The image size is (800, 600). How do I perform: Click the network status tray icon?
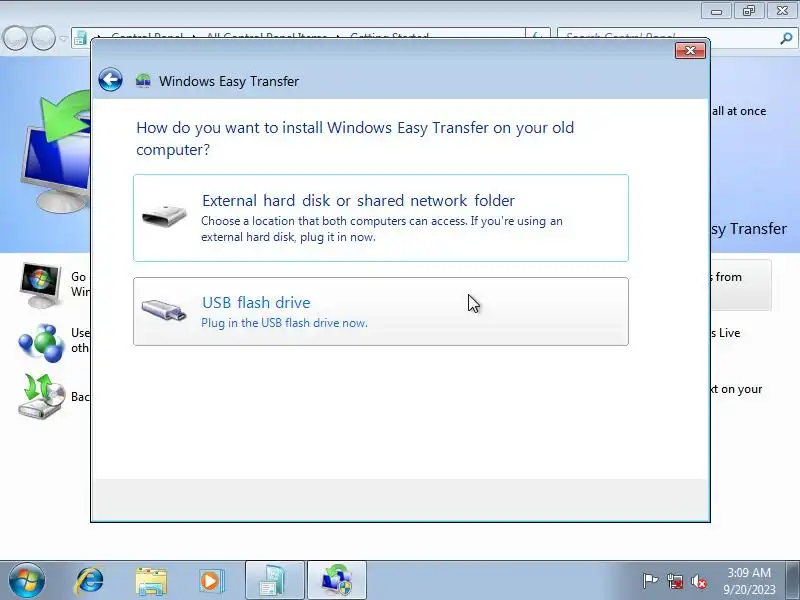coord(675,581)
